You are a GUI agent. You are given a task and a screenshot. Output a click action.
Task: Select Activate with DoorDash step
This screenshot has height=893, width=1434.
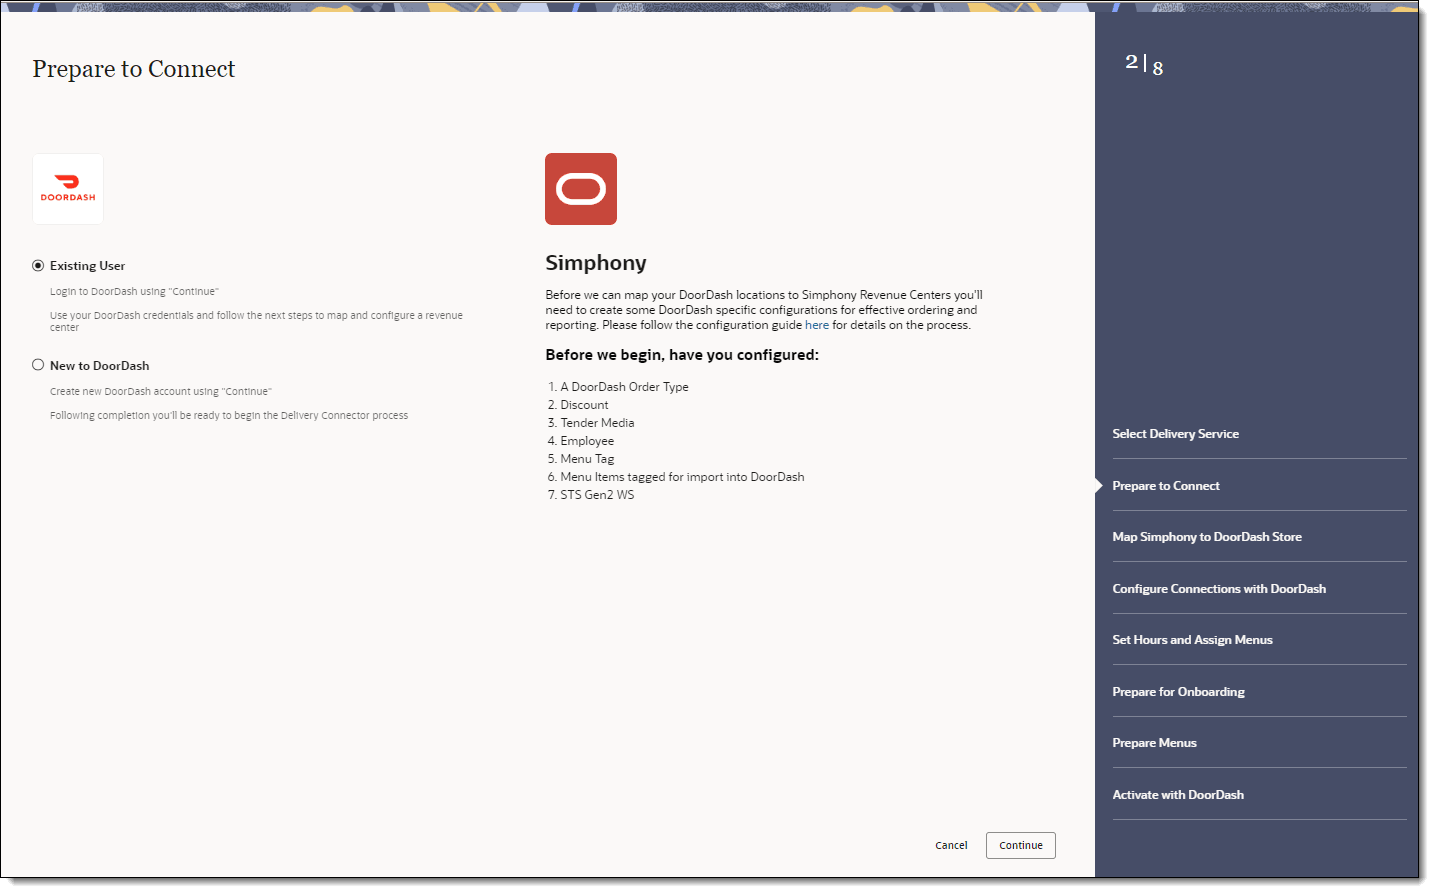click(x=1178, y=795)
